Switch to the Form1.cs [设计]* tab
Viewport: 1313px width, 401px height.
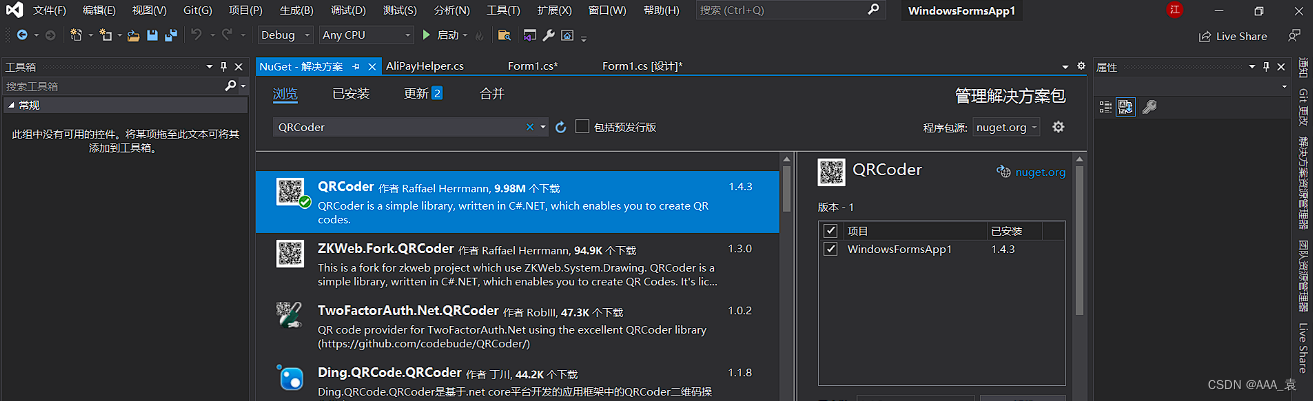[642, 66]
